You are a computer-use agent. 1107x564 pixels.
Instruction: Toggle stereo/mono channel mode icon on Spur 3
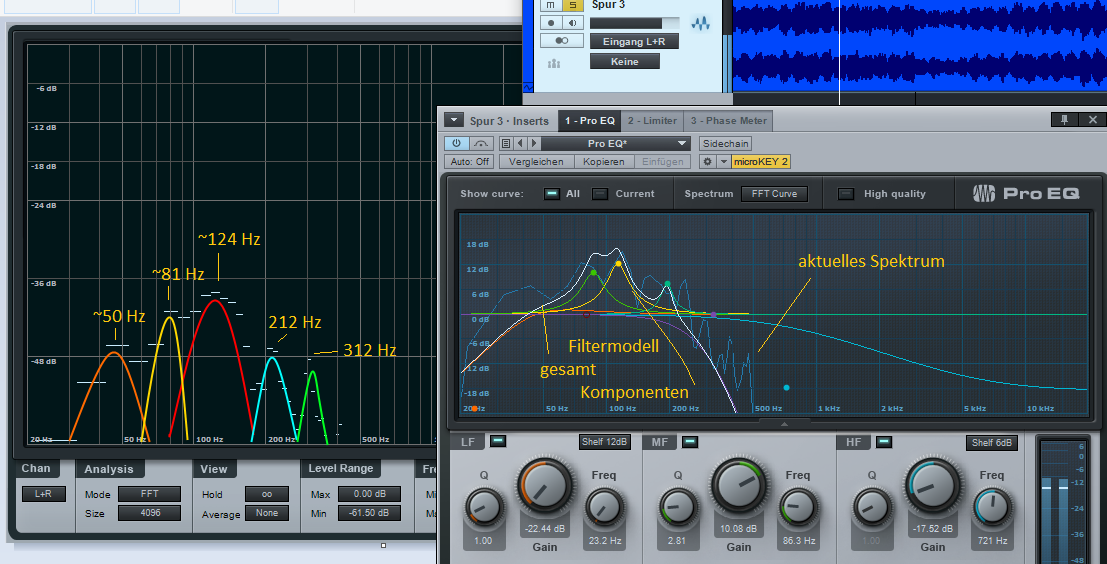[562, 41]
